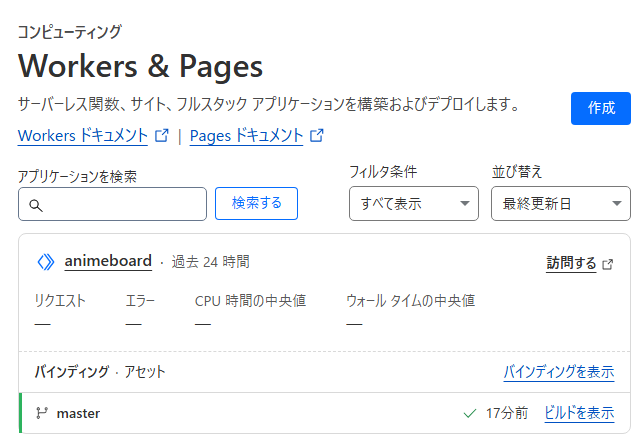
Task: Open the Workers ドキュメント link
Action: [x=83, y=135]
